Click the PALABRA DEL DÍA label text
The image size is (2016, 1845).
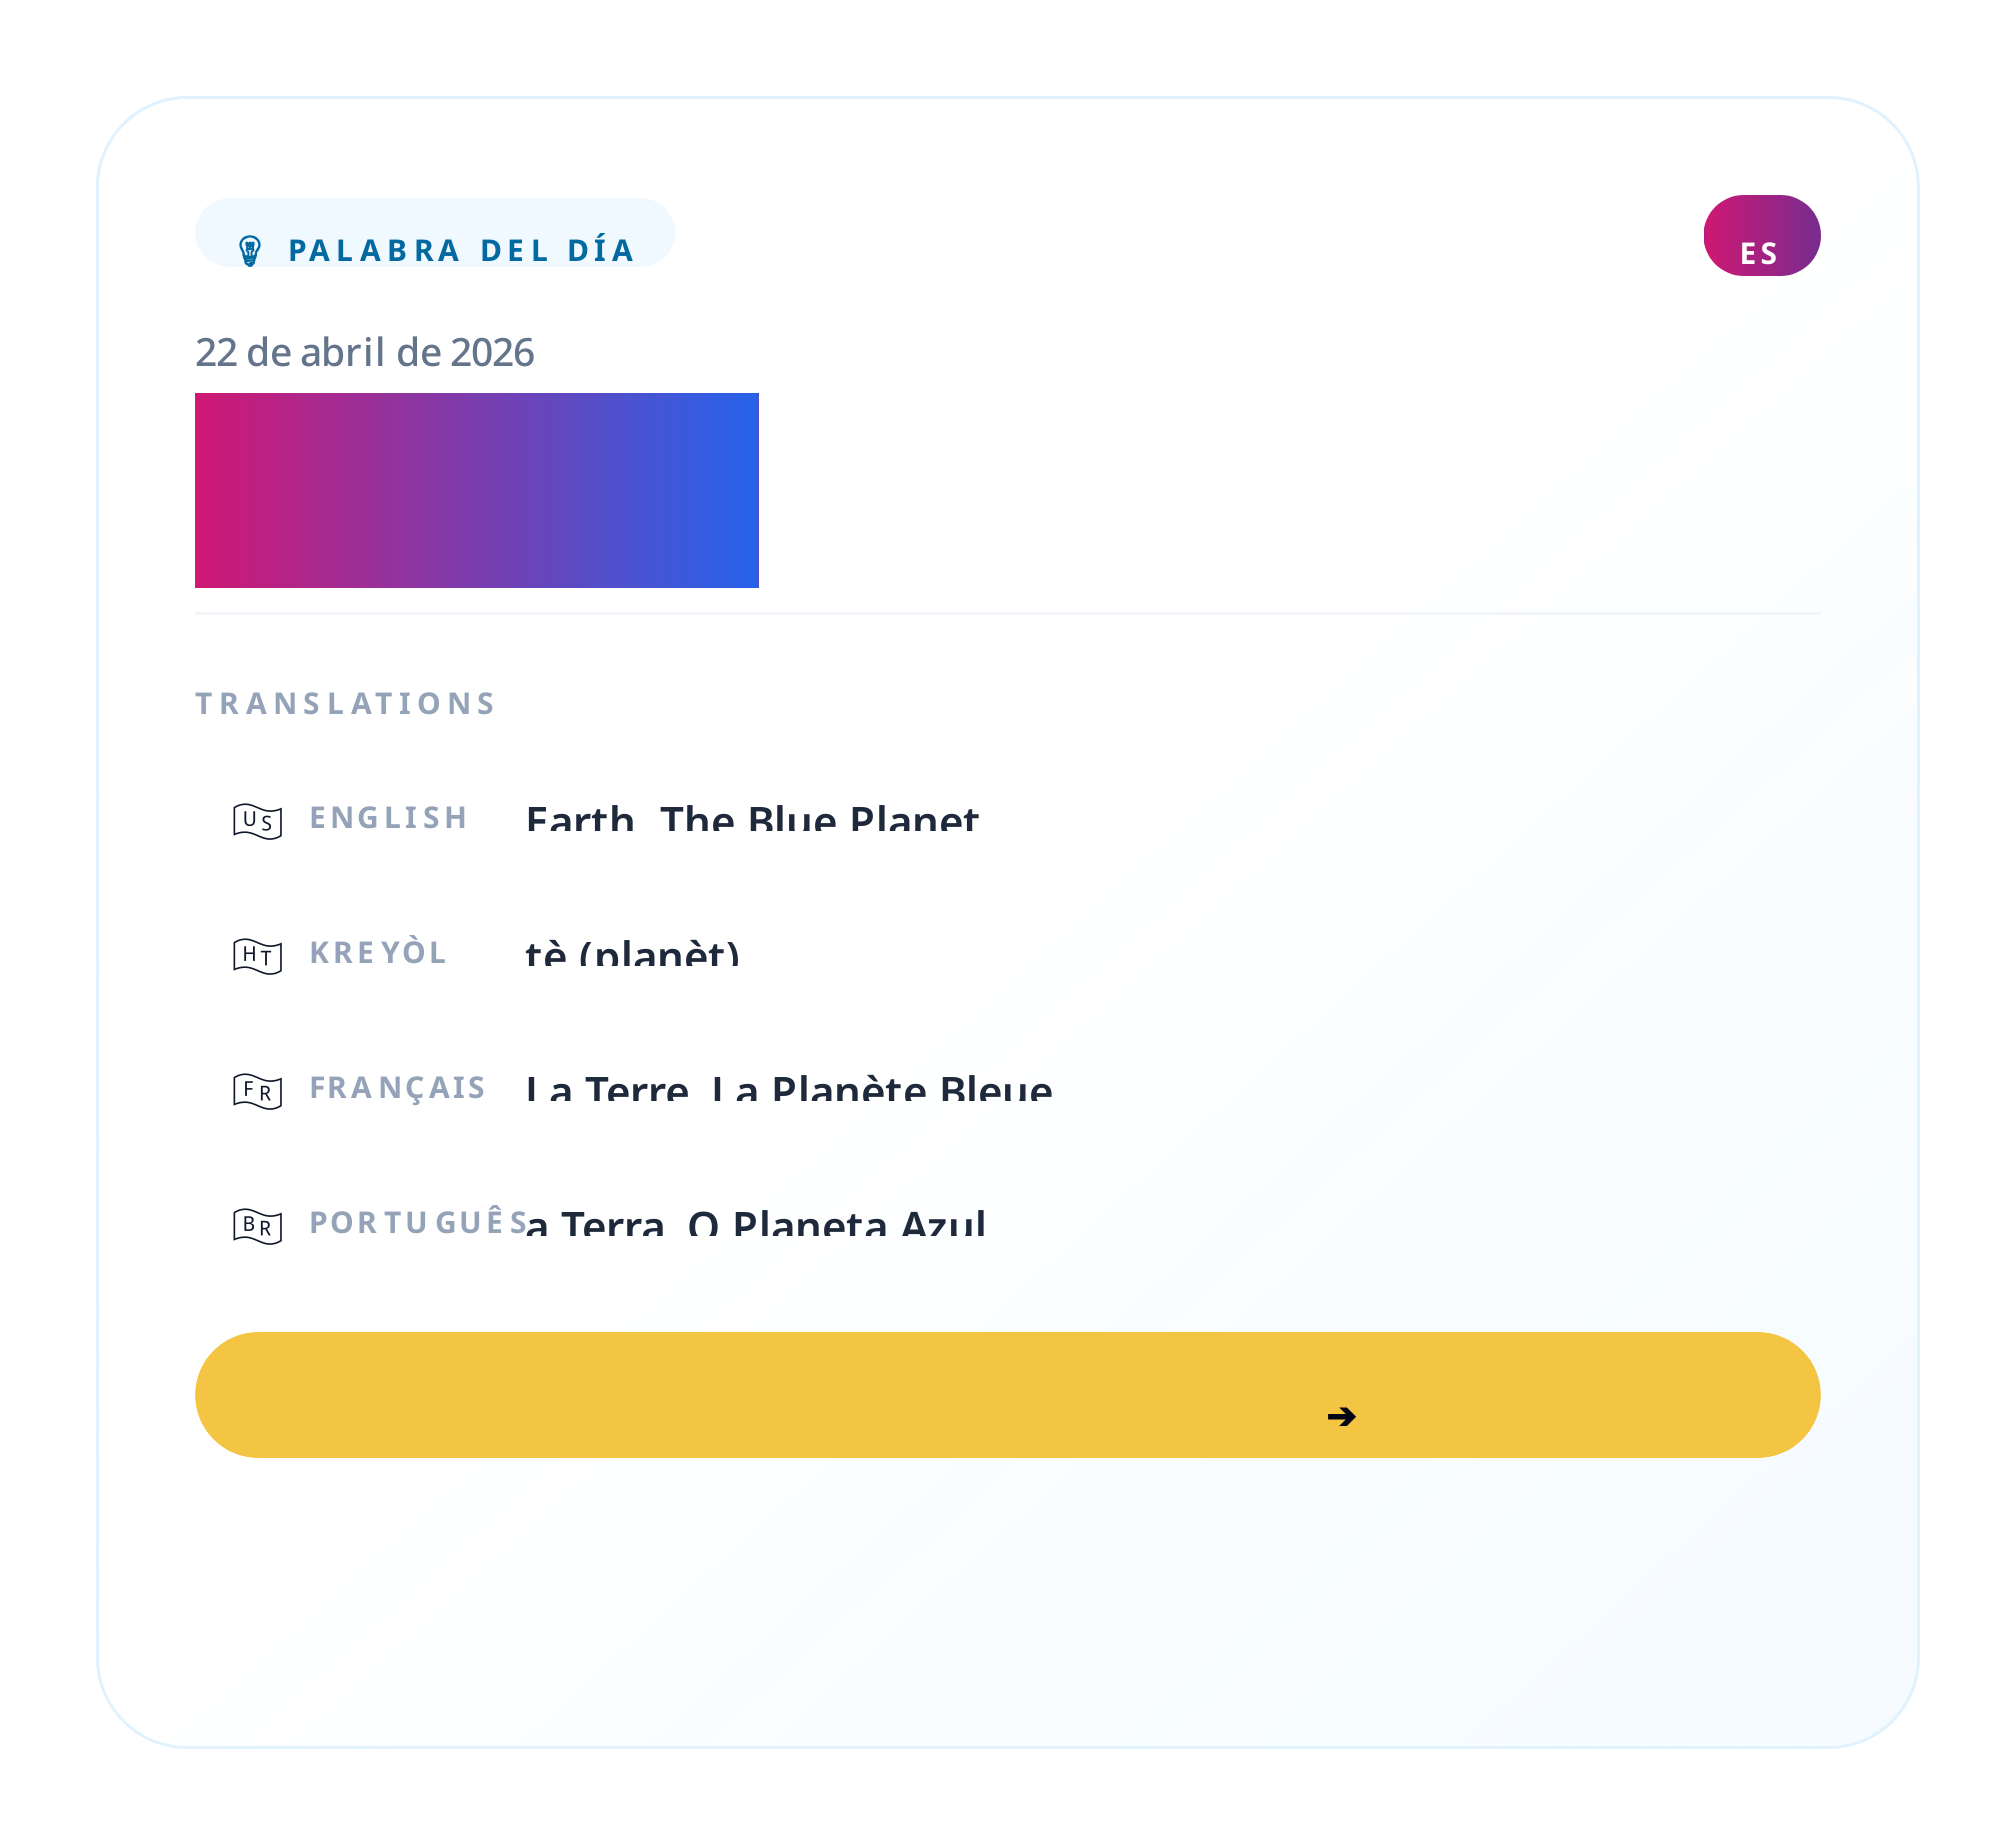[x=461, y=250]
